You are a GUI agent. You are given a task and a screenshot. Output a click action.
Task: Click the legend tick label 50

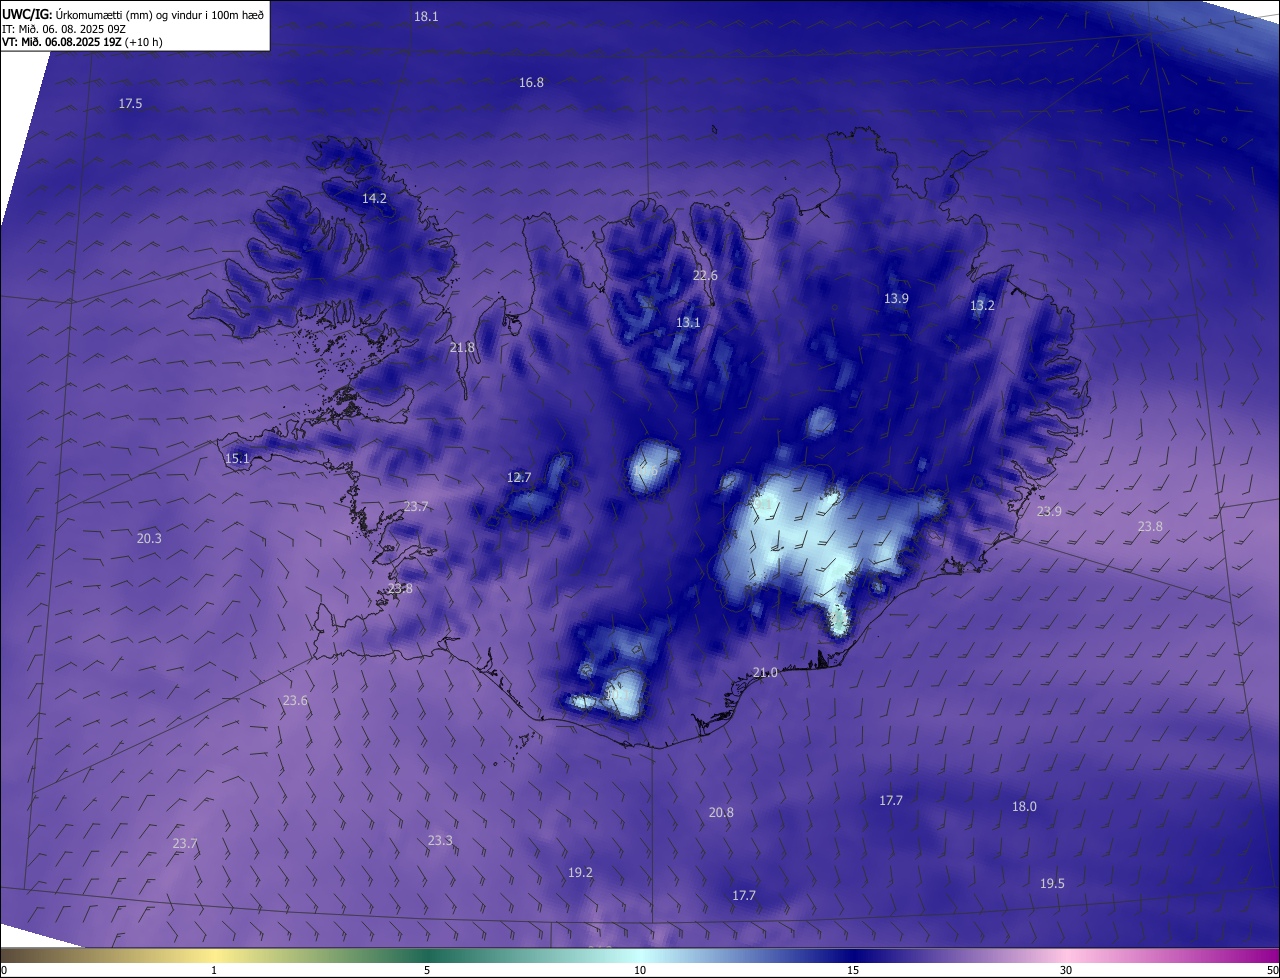(1272, 971)
